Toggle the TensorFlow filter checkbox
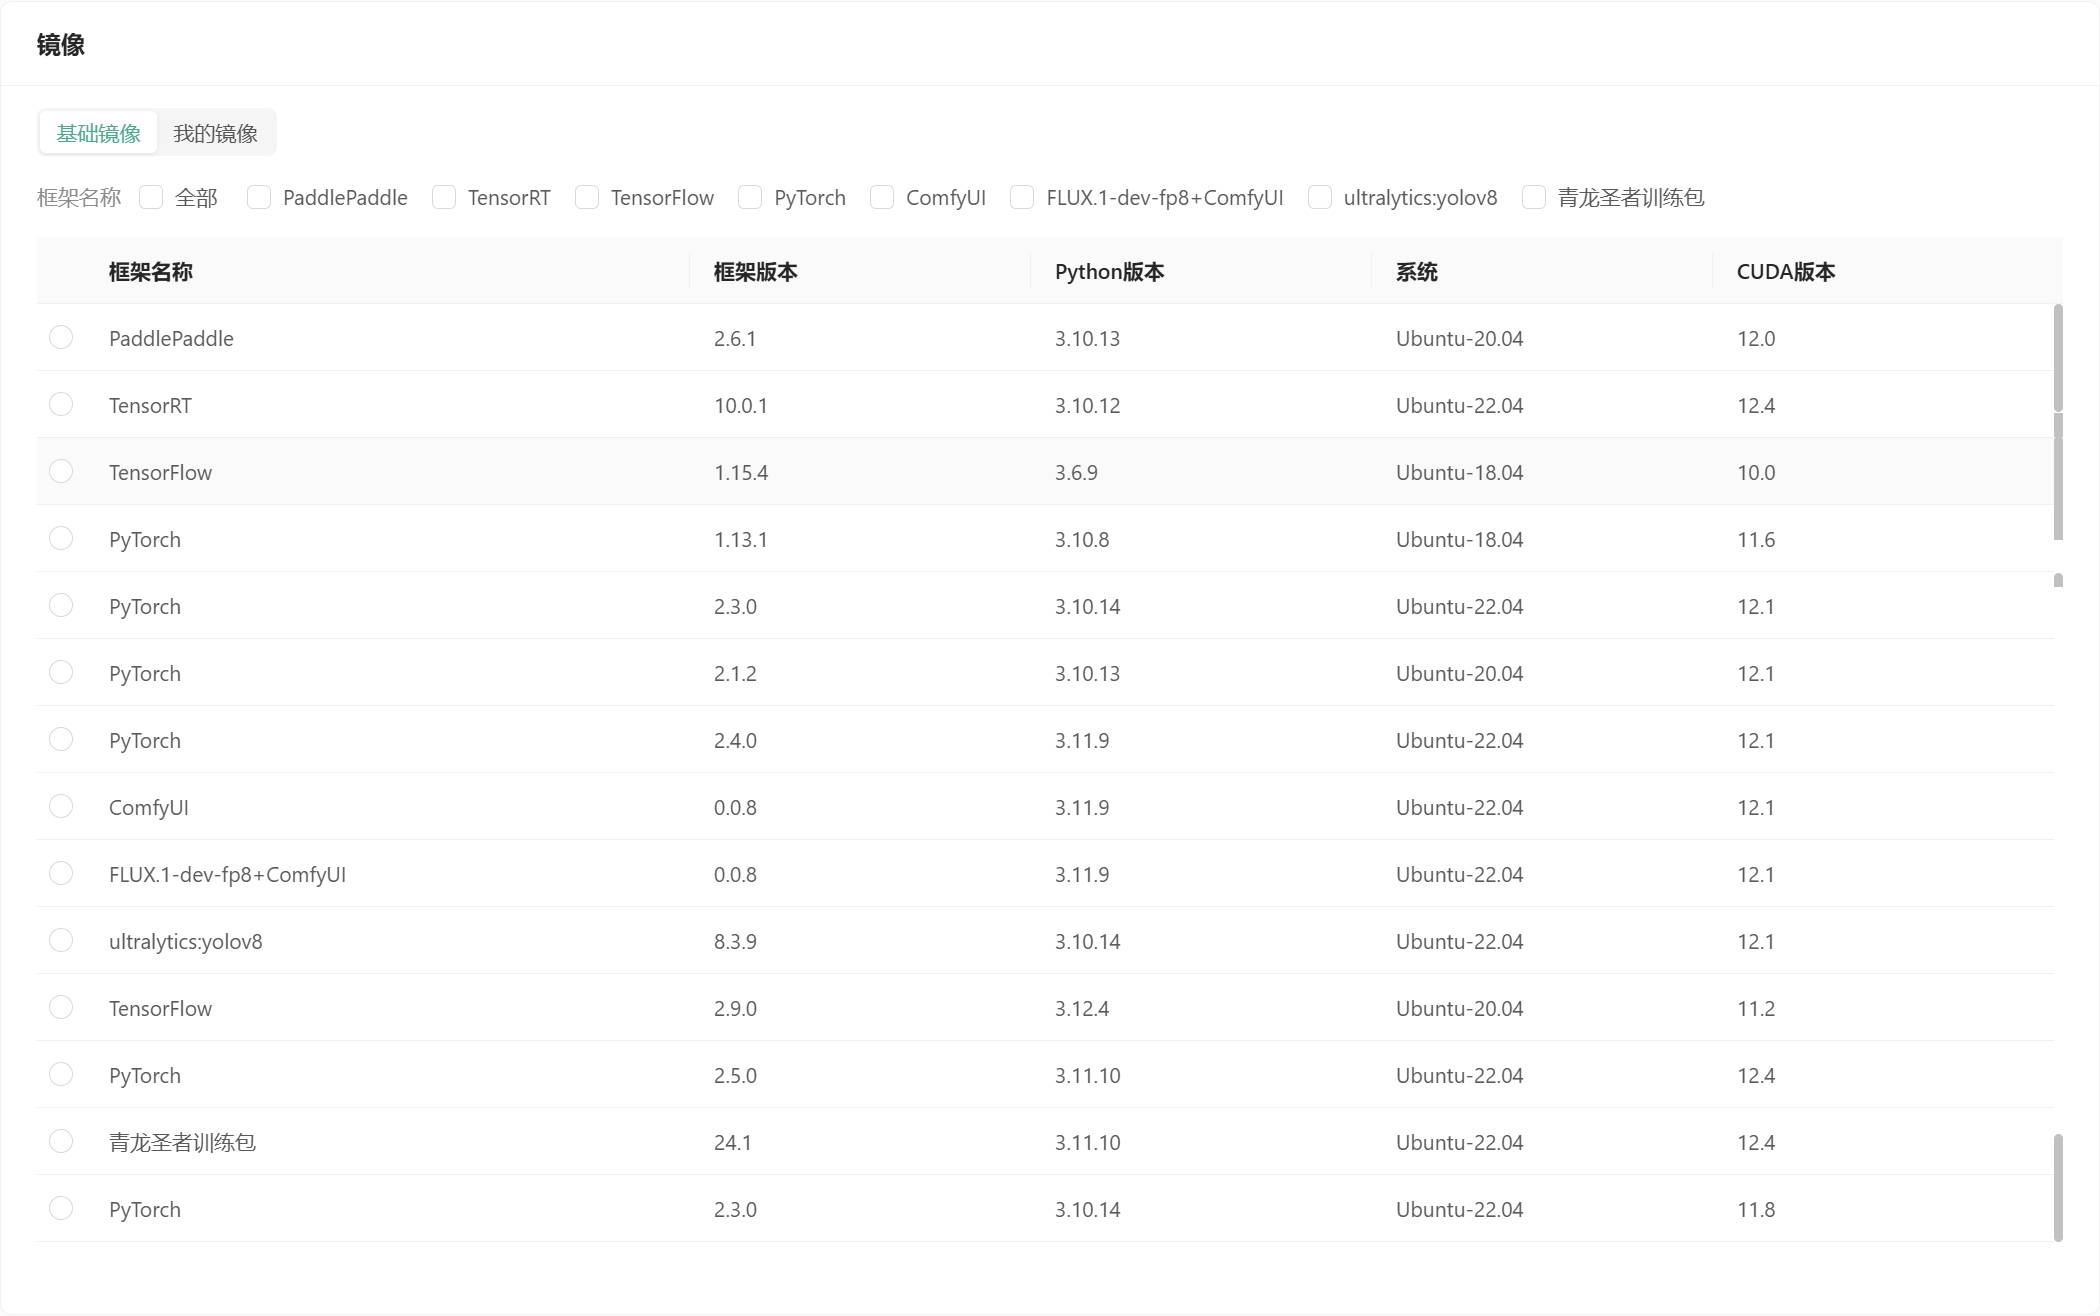The height and width of the screenshot is (1316, 2100). [x=587, y=197]
